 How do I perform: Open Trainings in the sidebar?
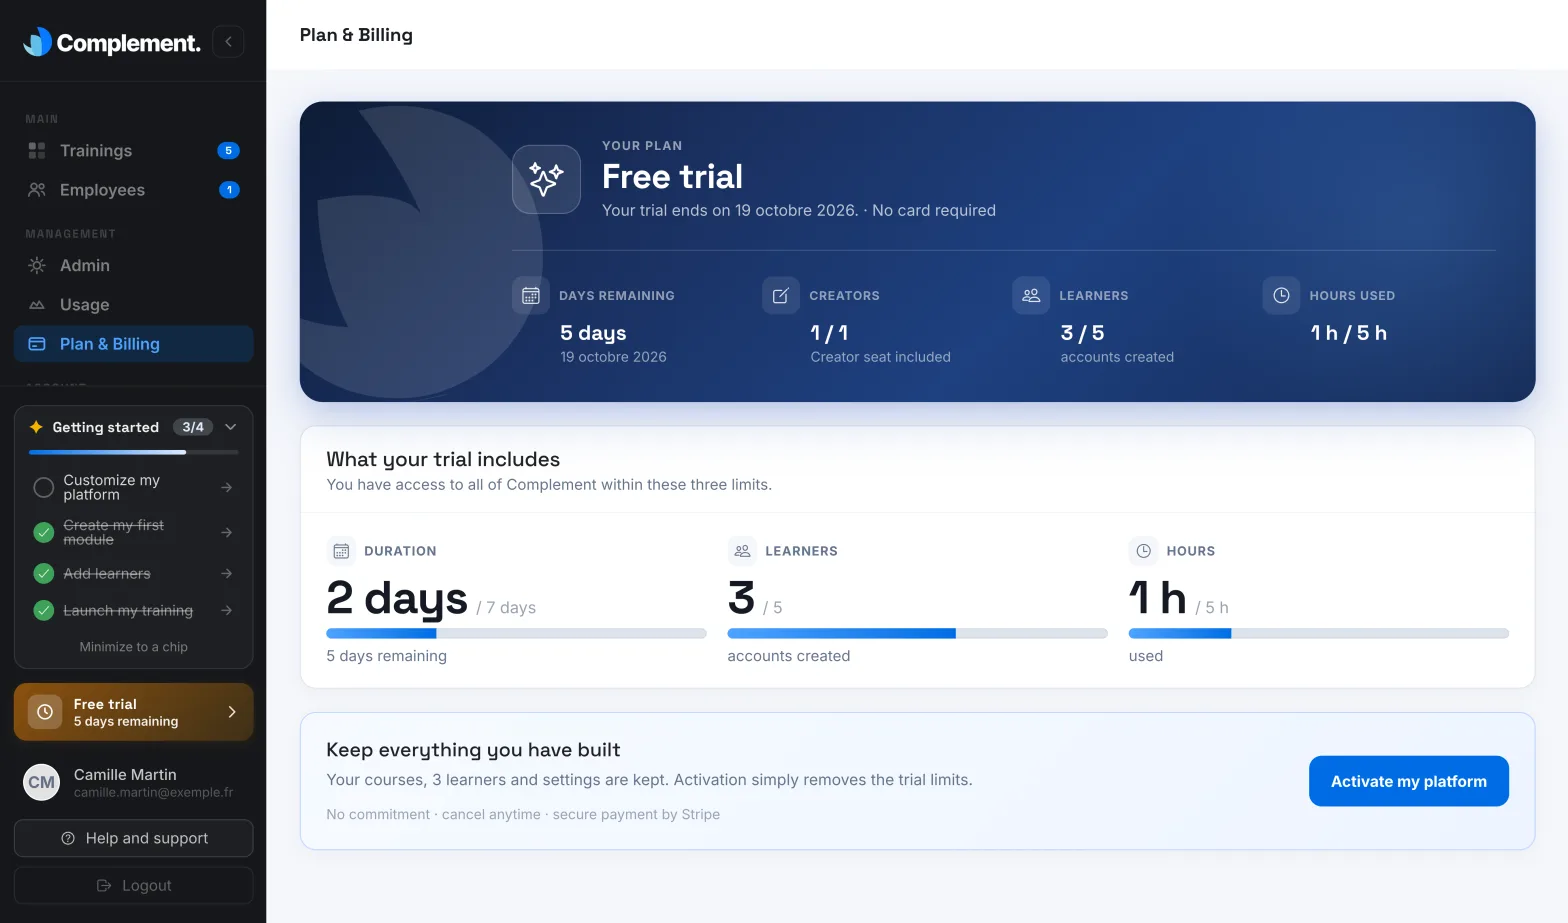pyautogui.click(x=133, y=151)
